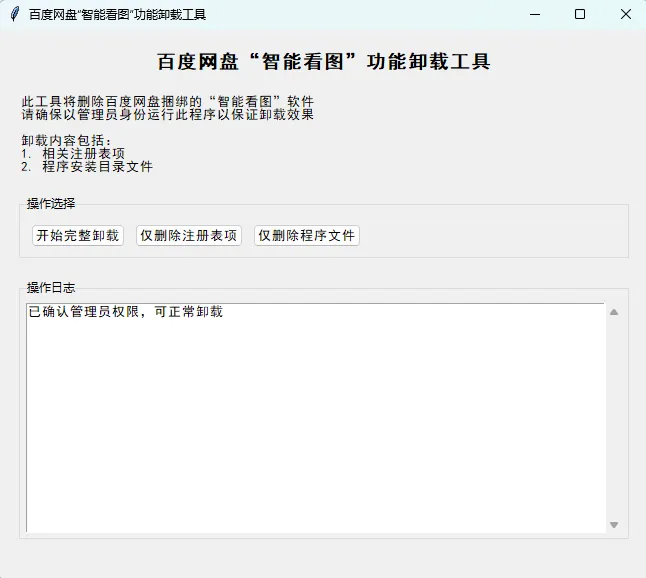Minimize the uninstaller window
646x578 pixels.
pos(535,14)
